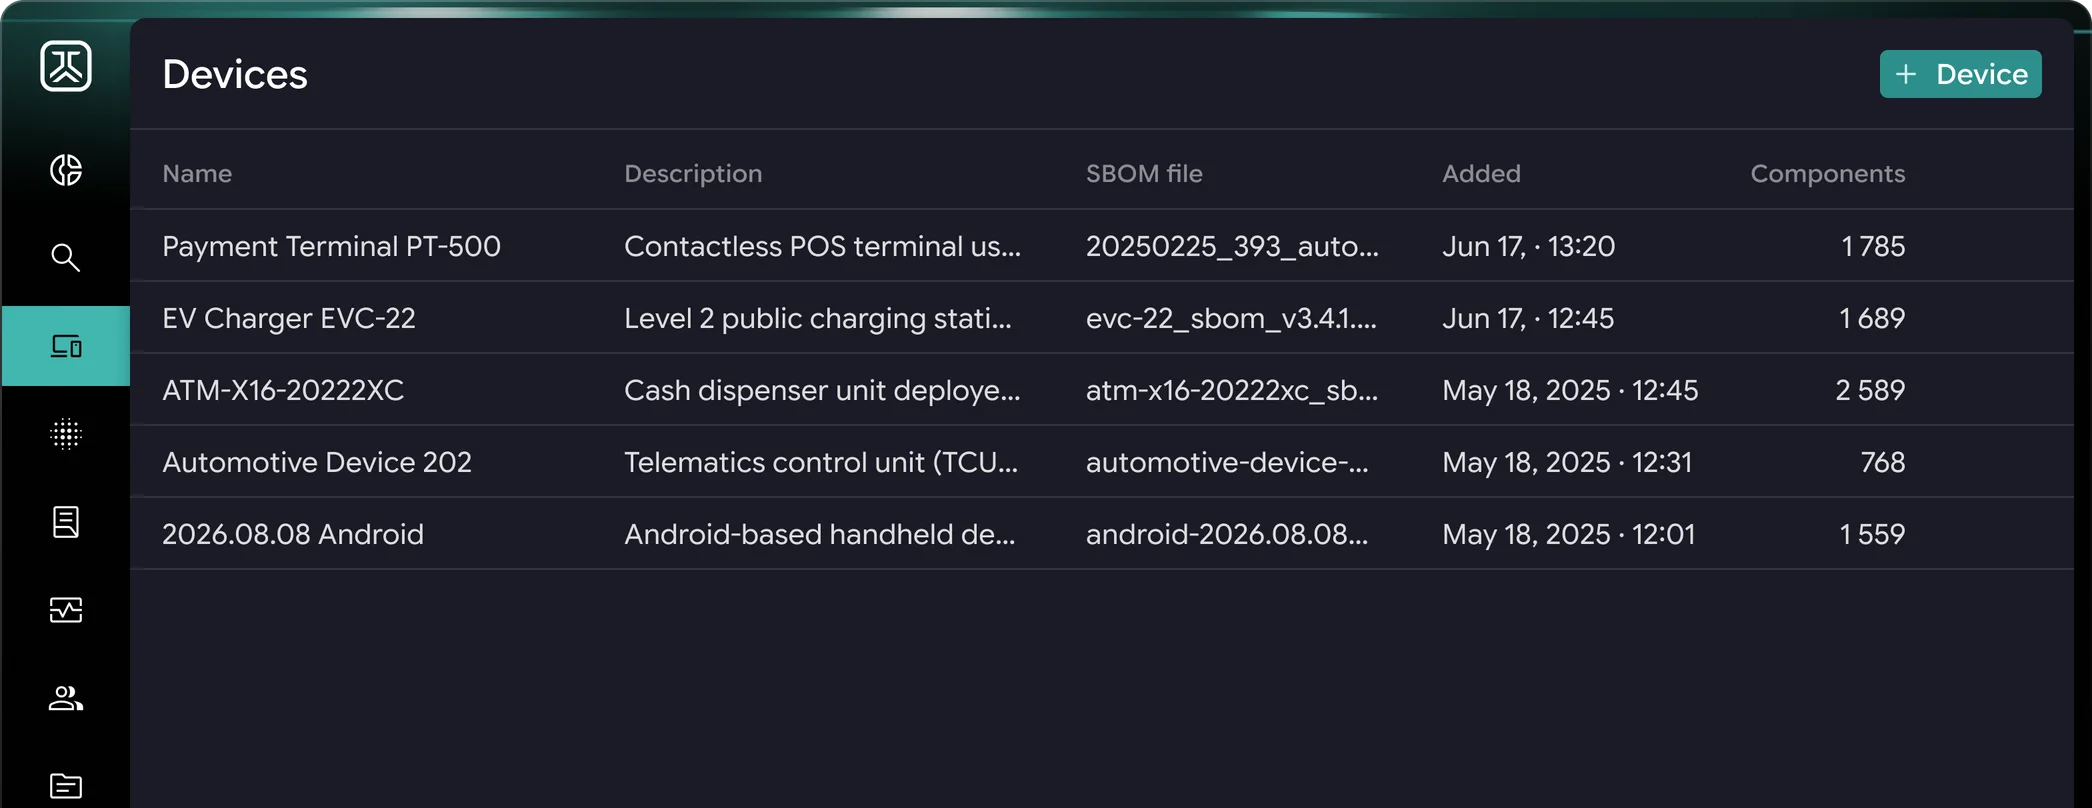
Task: Click the android-2026.08.08 SBOM file
Action: (1227, 534)
